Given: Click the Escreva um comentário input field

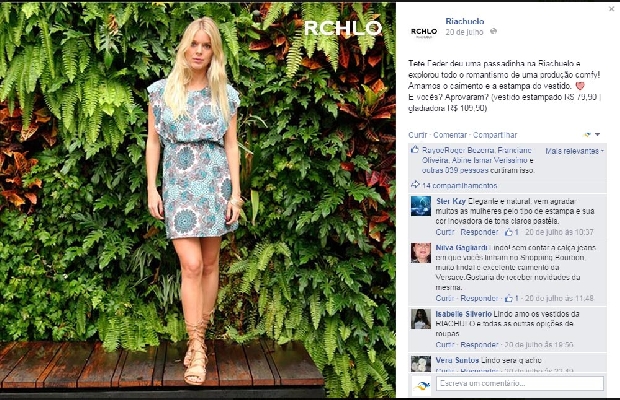Looking at the screenshot, I should click(x=520, y=383).
